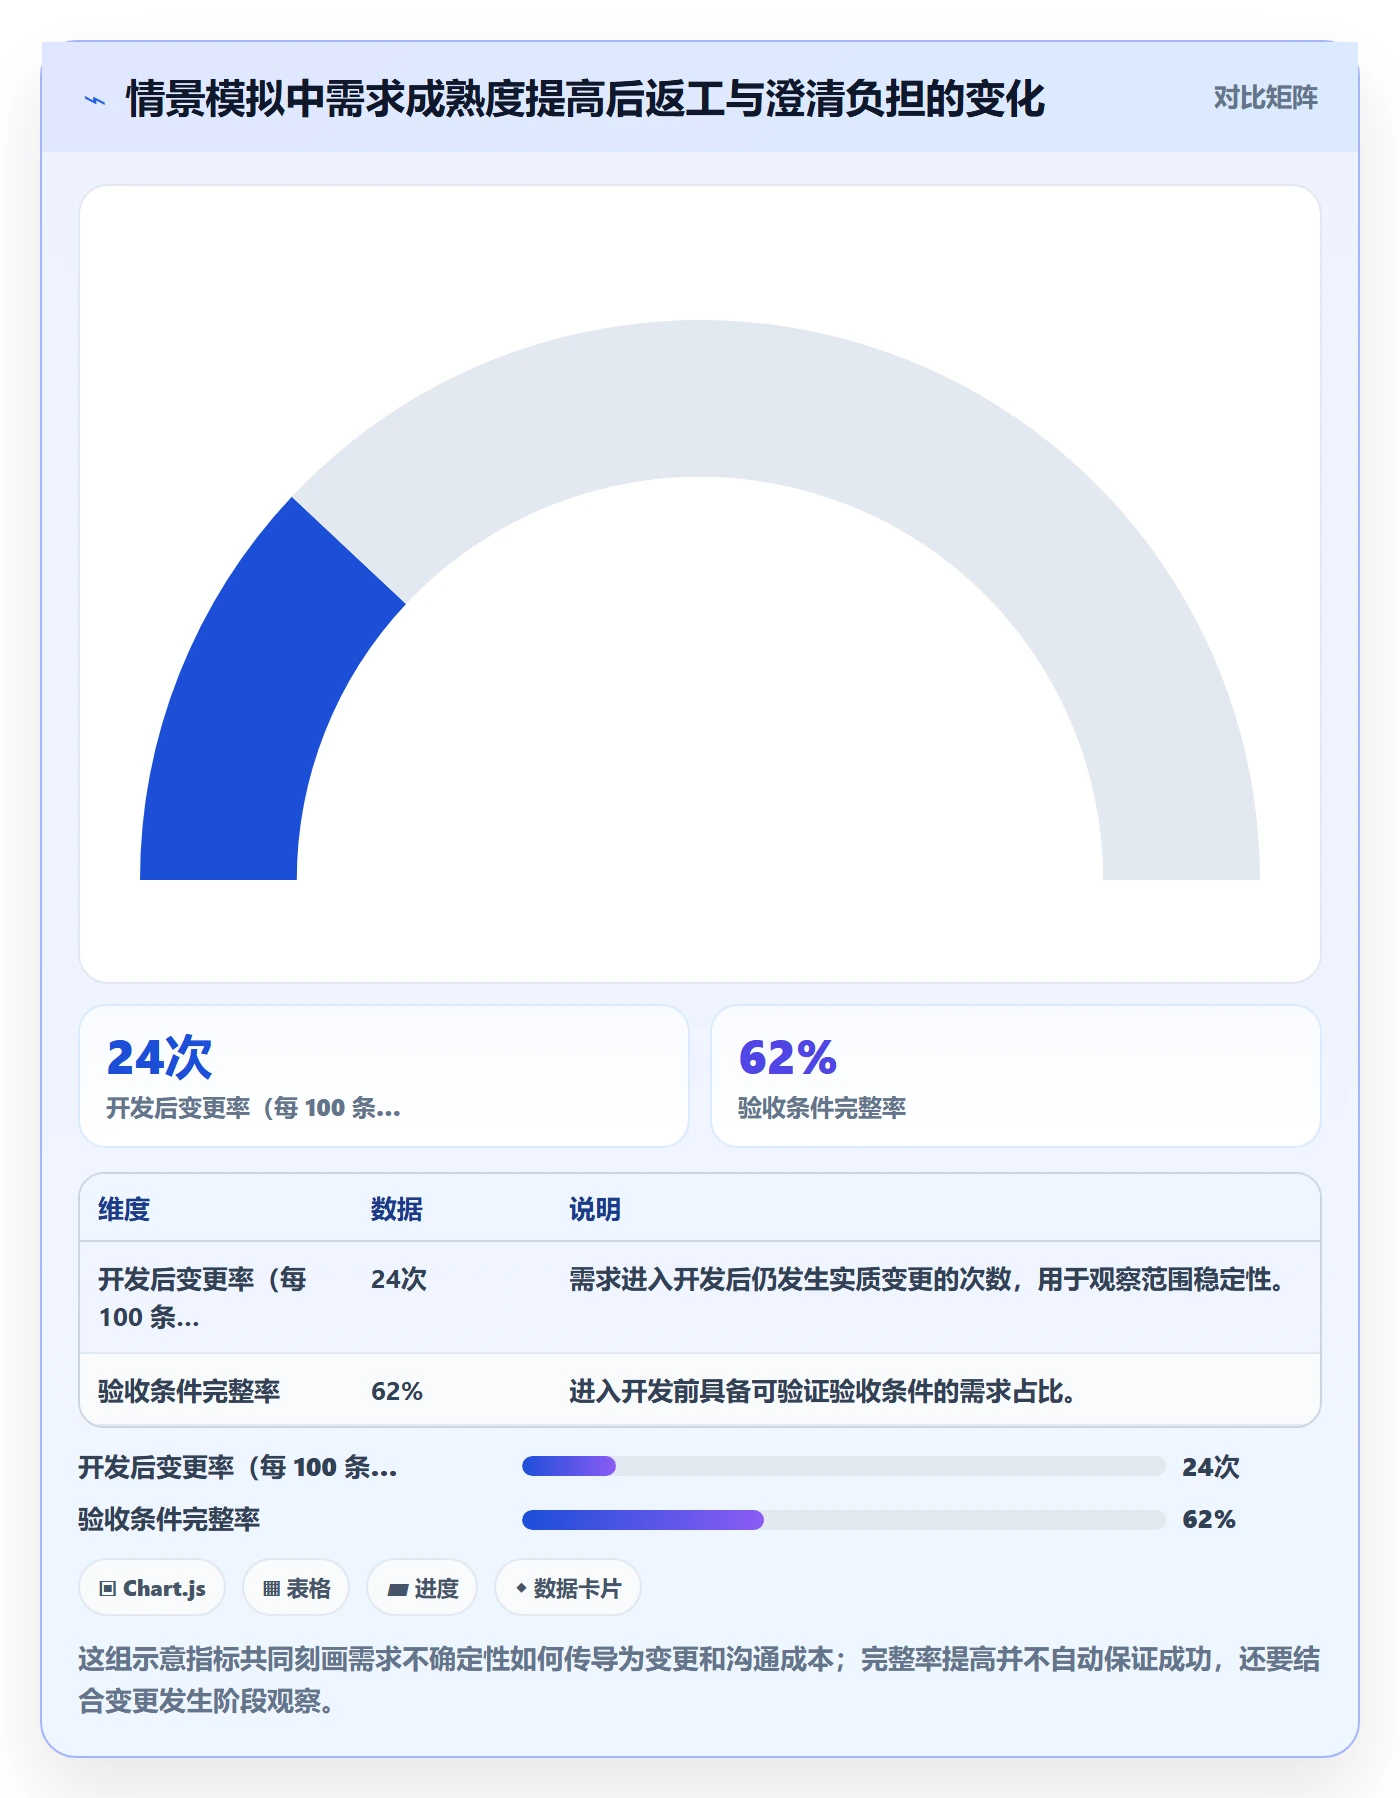1400x1798 pixels.
Task: Select the 数据卡片 tag chip
Action: pyautogui.click(x=568, y=1588)
